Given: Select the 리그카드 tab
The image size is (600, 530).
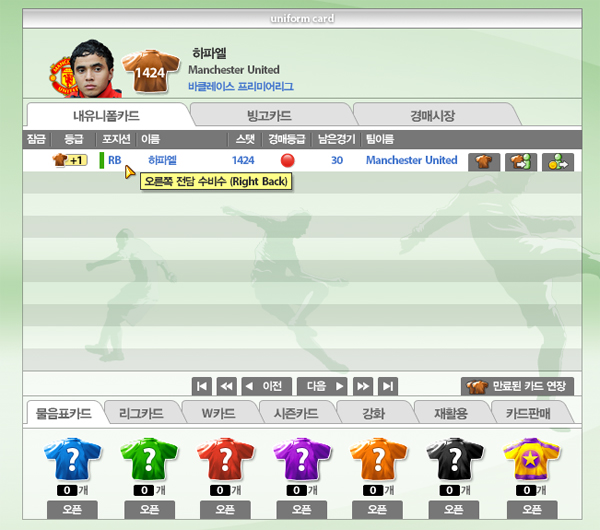Looking at the screenshot, I should (x=141, y=413).
